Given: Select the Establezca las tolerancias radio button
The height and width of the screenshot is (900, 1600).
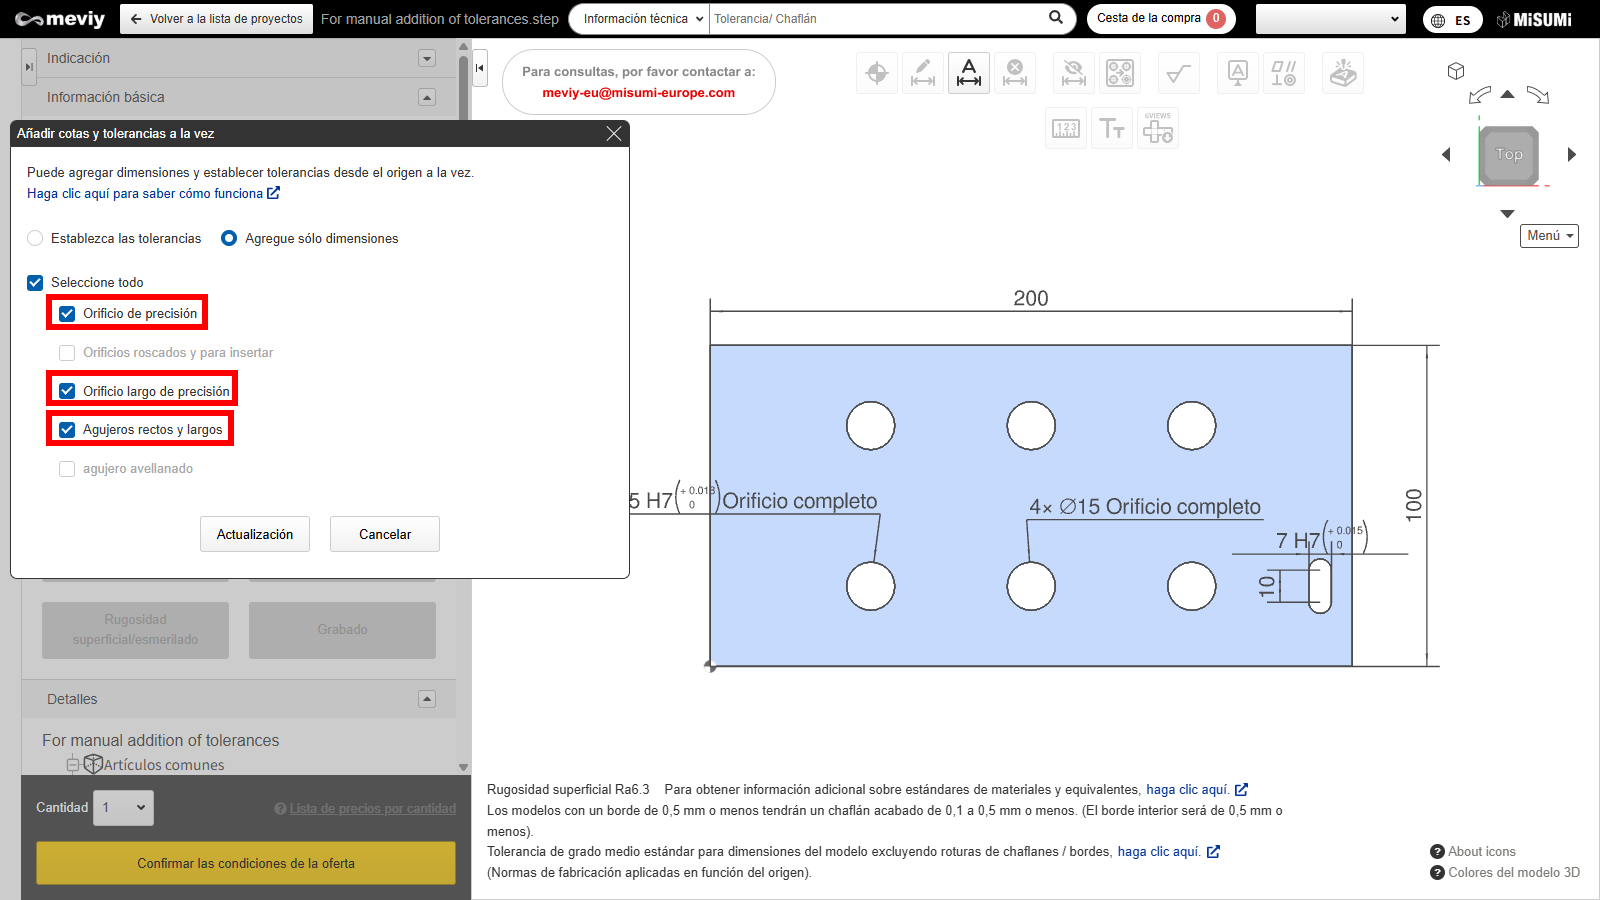Looking at the screenshot, I should pos(35,238).
